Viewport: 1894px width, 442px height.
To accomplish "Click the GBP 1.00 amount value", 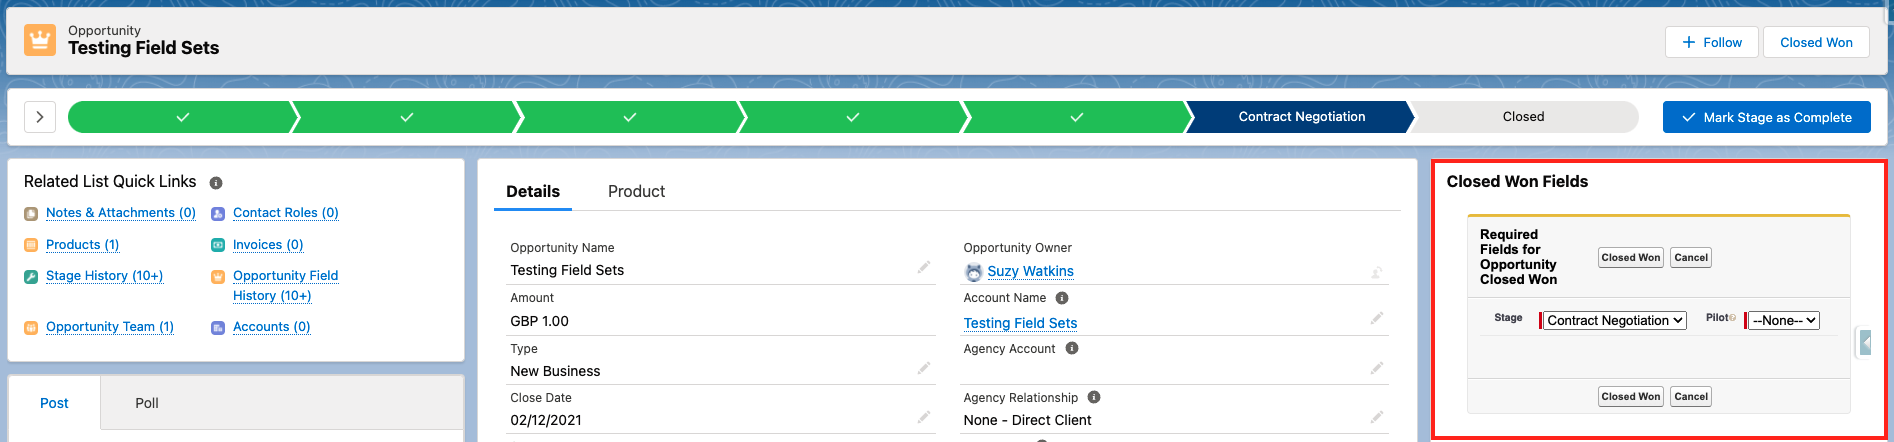I will [539, 321].
